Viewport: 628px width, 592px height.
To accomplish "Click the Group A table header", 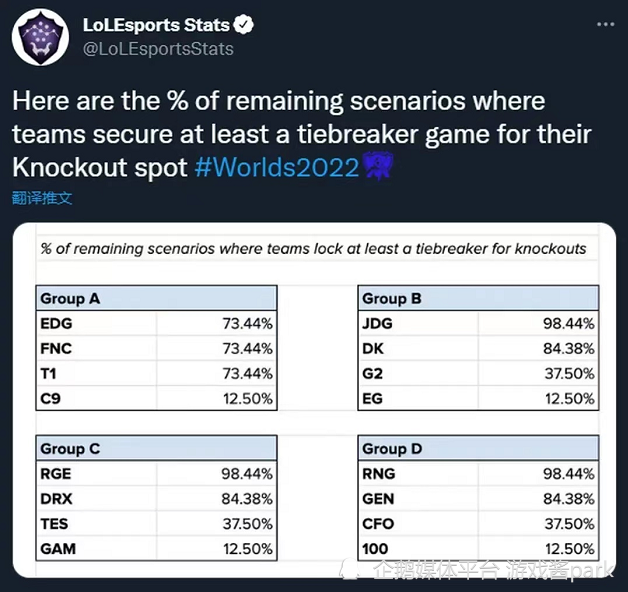I will 156,298.
